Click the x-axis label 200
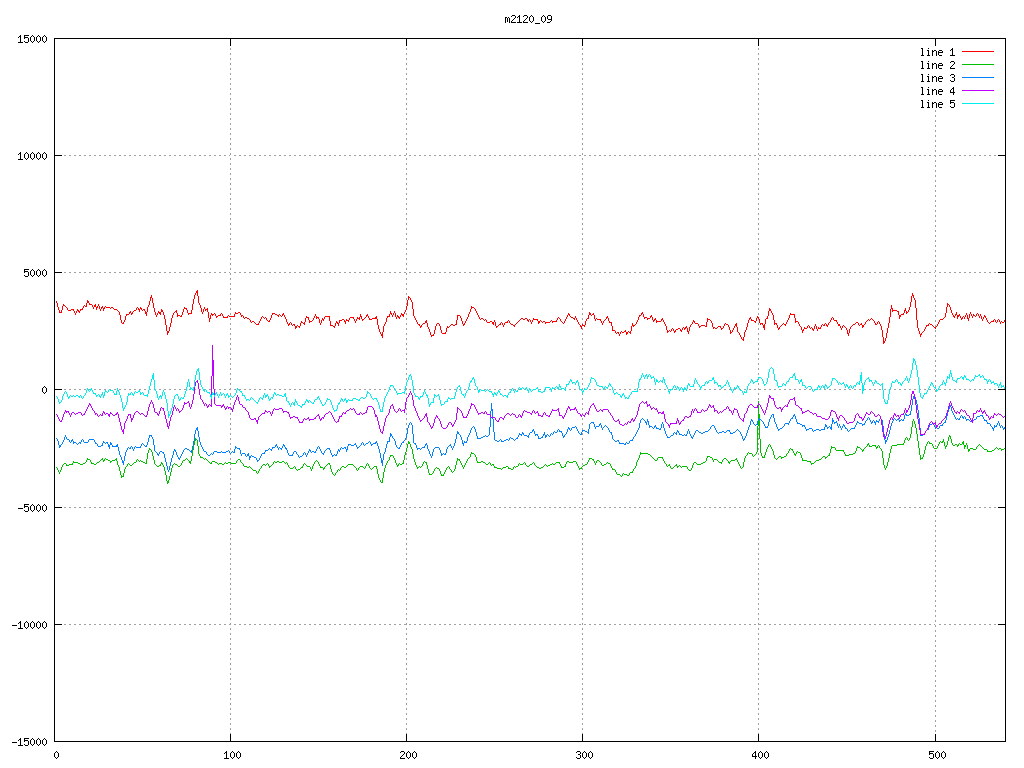 pos(408,756)
